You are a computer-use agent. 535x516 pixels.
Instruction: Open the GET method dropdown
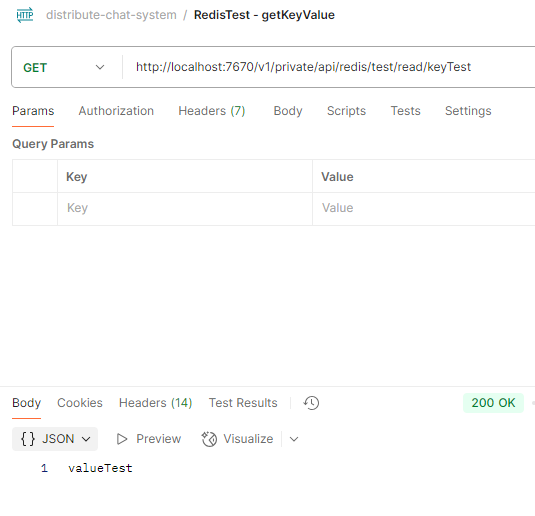64,67
